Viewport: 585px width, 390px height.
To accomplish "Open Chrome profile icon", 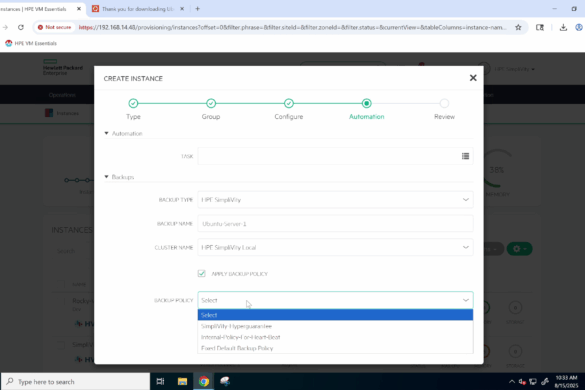I will tap(579, 27).
